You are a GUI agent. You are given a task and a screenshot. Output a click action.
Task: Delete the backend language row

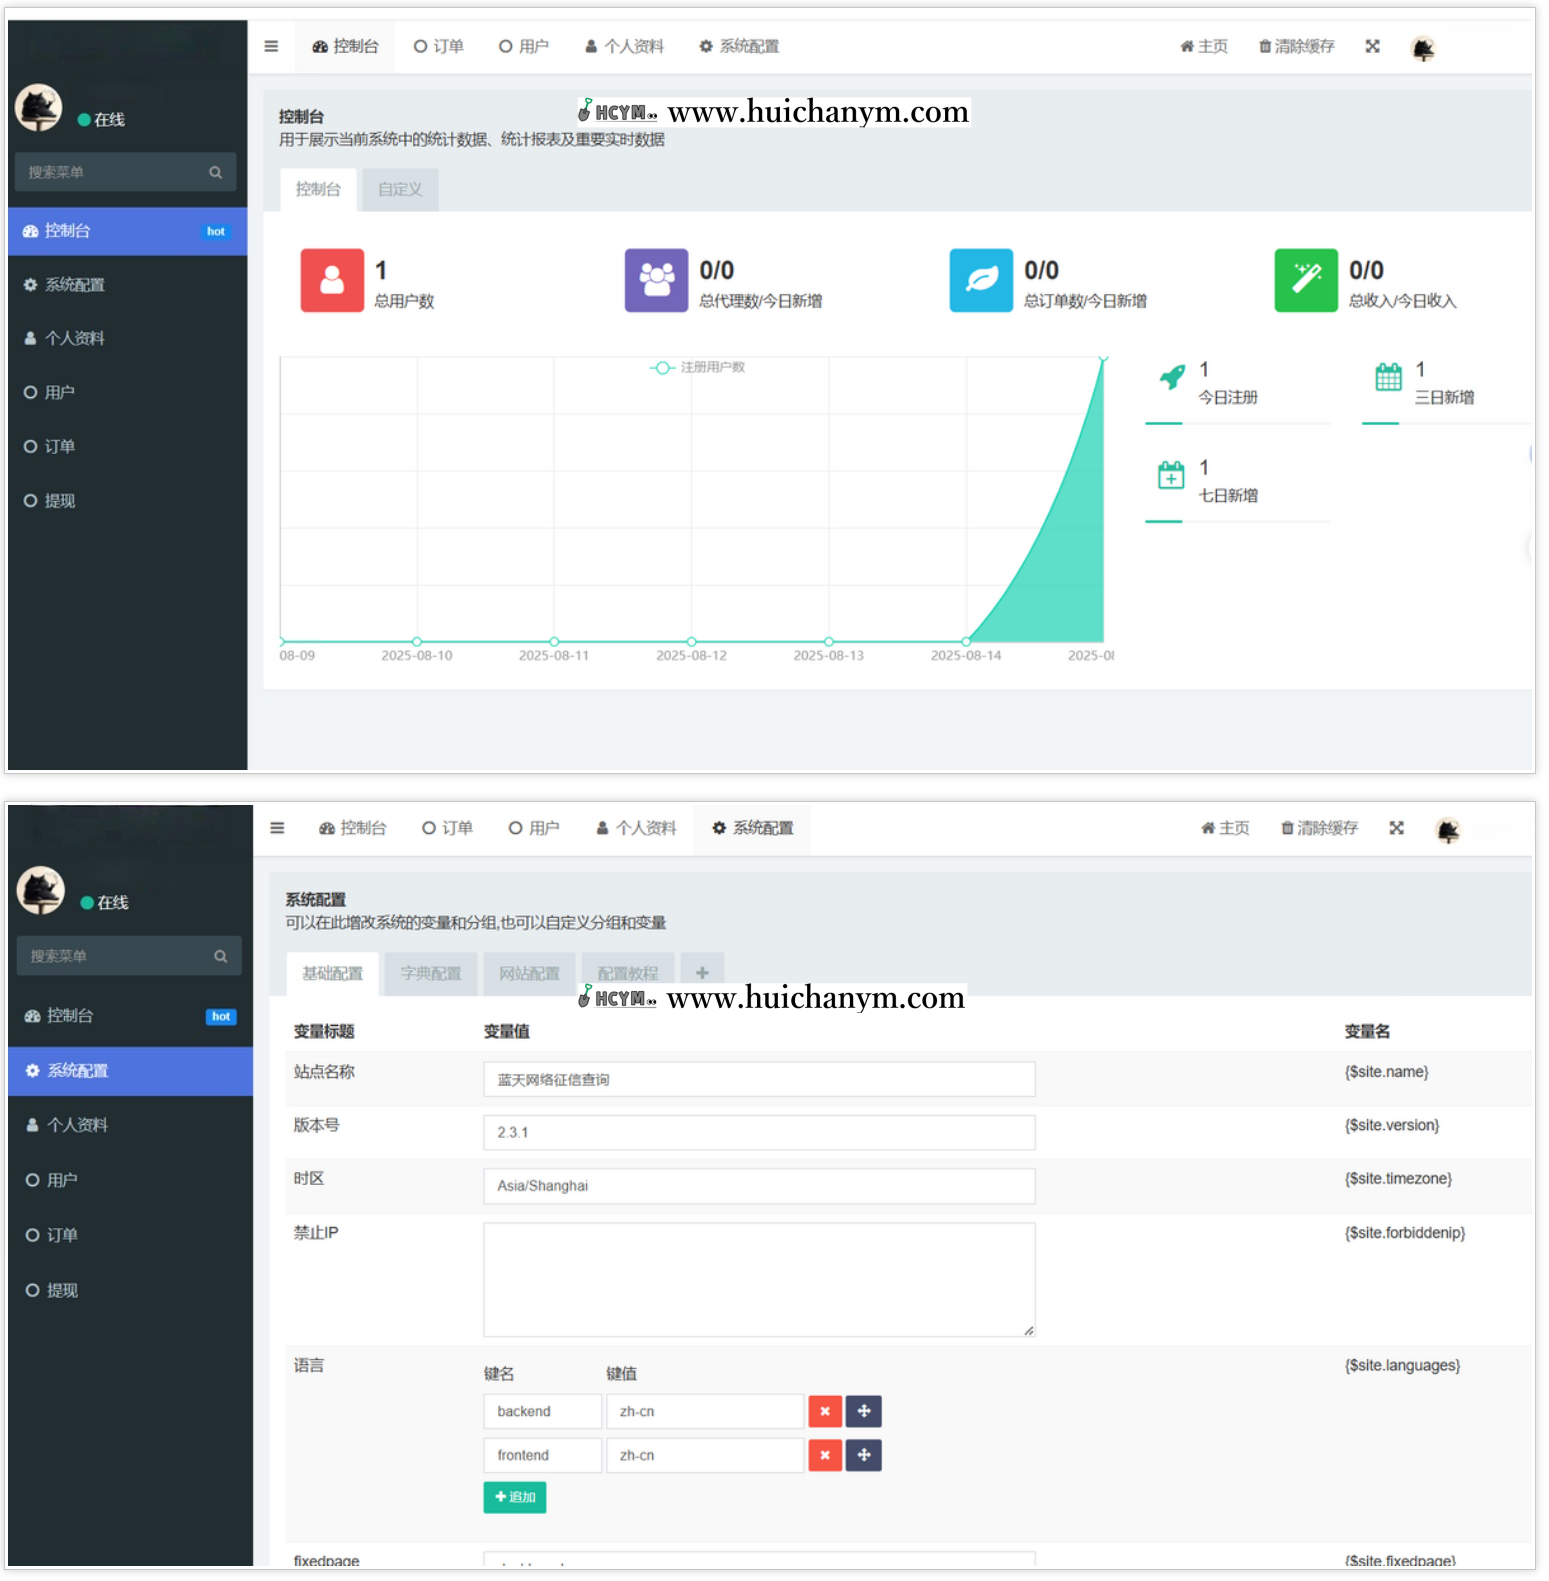[825, 1411]
